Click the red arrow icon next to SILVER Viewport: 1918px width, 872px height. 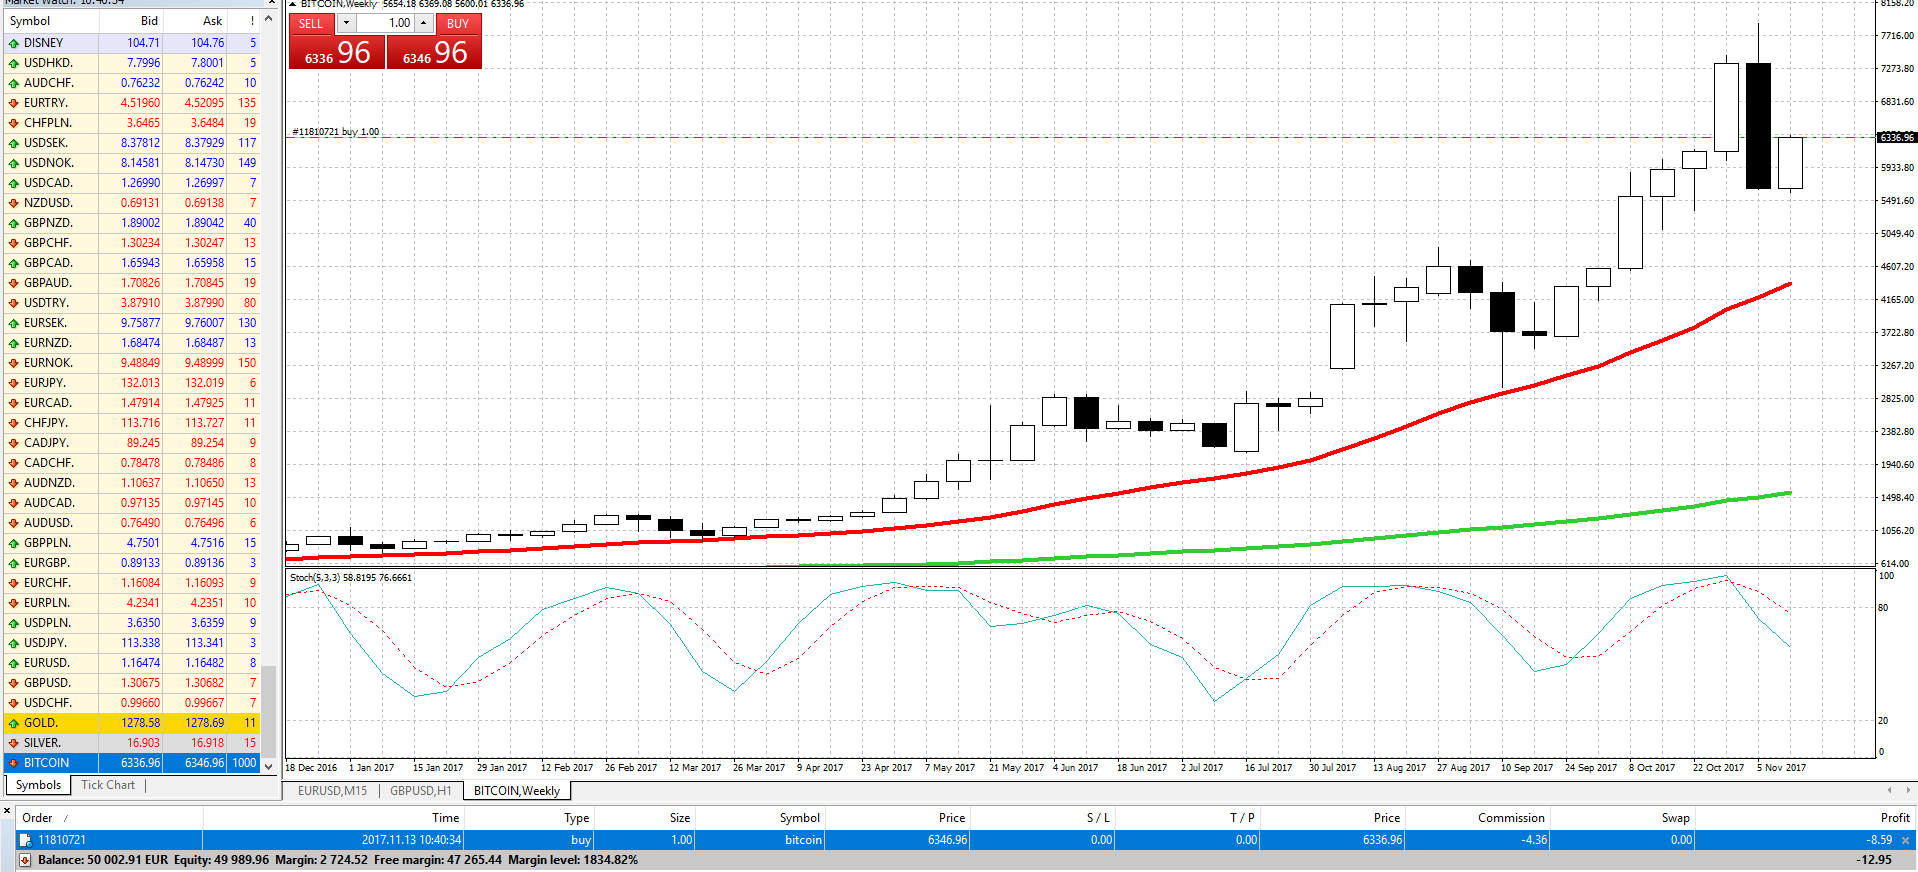point(14,743)
